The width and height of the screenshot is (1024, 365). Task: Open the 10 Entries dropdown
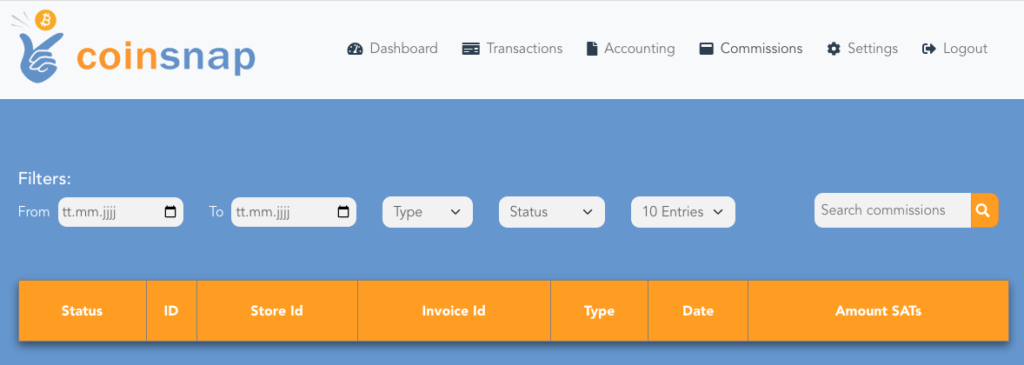[x=683, y=212]
